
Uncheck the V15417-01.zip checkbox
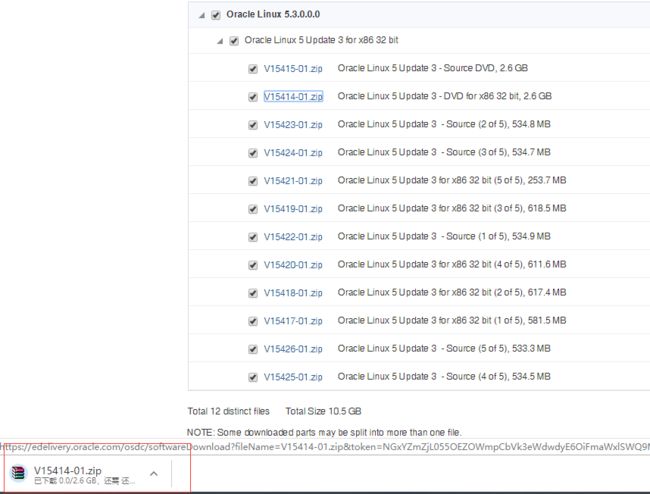[252, 321]
